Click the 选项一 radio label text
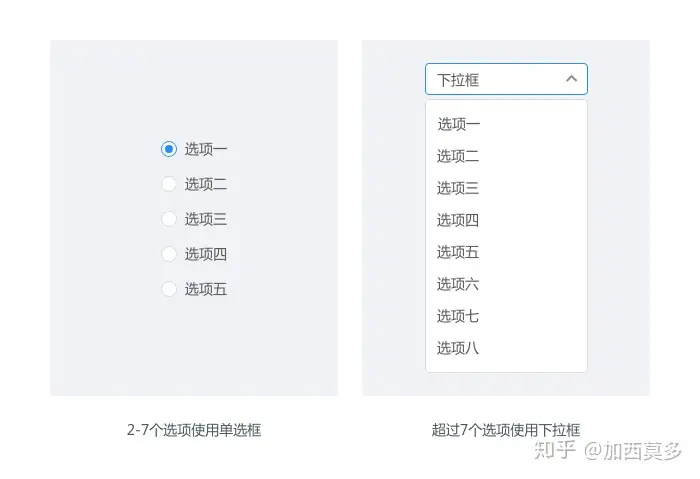 coord(206,149)
